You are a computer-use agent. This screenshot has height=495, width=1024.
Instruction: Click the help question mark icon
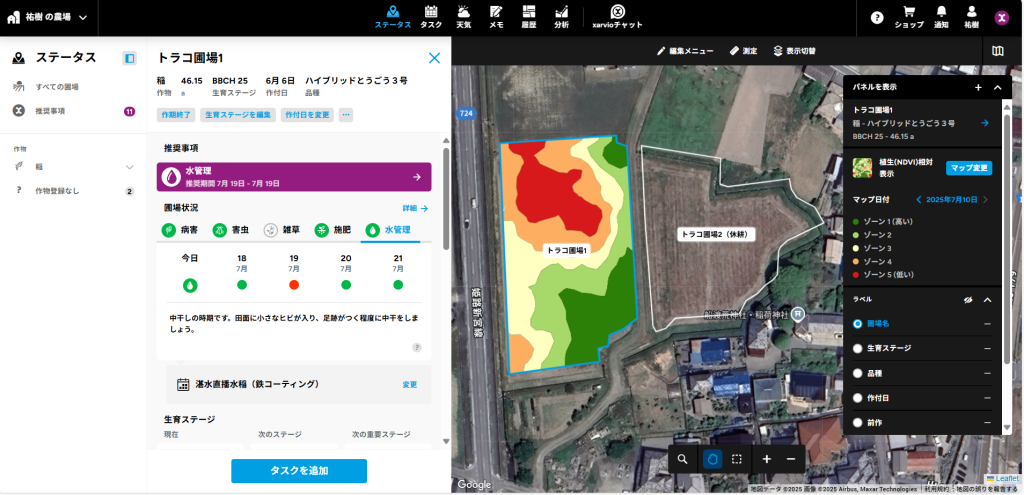(877, 17)
